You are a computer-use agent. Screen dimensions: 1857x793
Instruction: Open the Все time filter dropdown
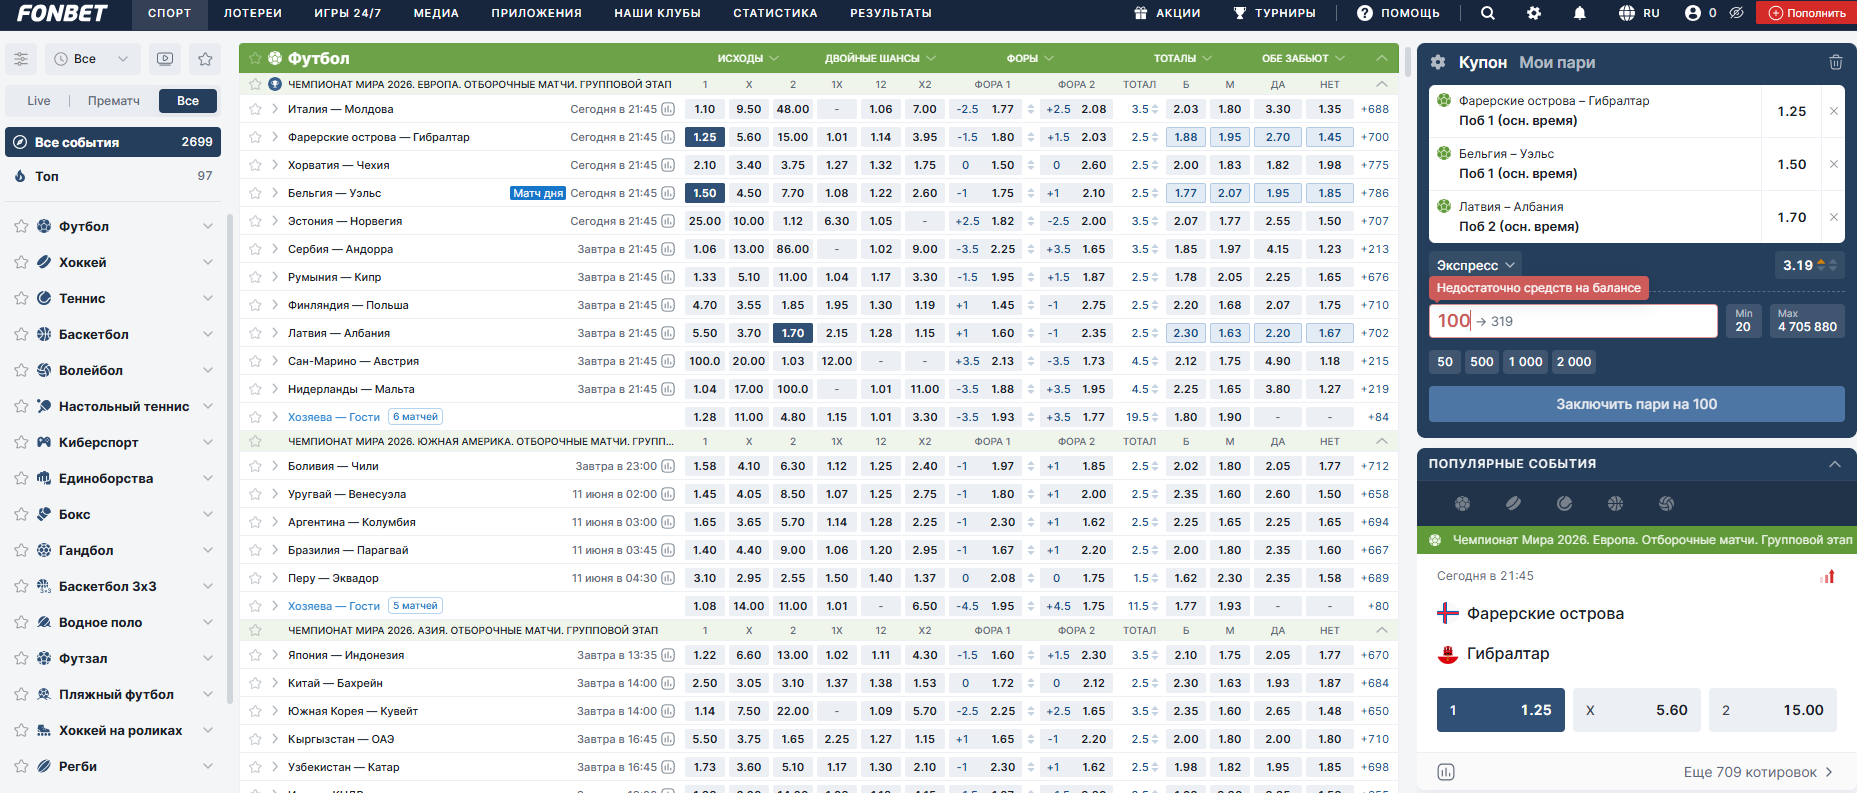(x=92, y=59)
